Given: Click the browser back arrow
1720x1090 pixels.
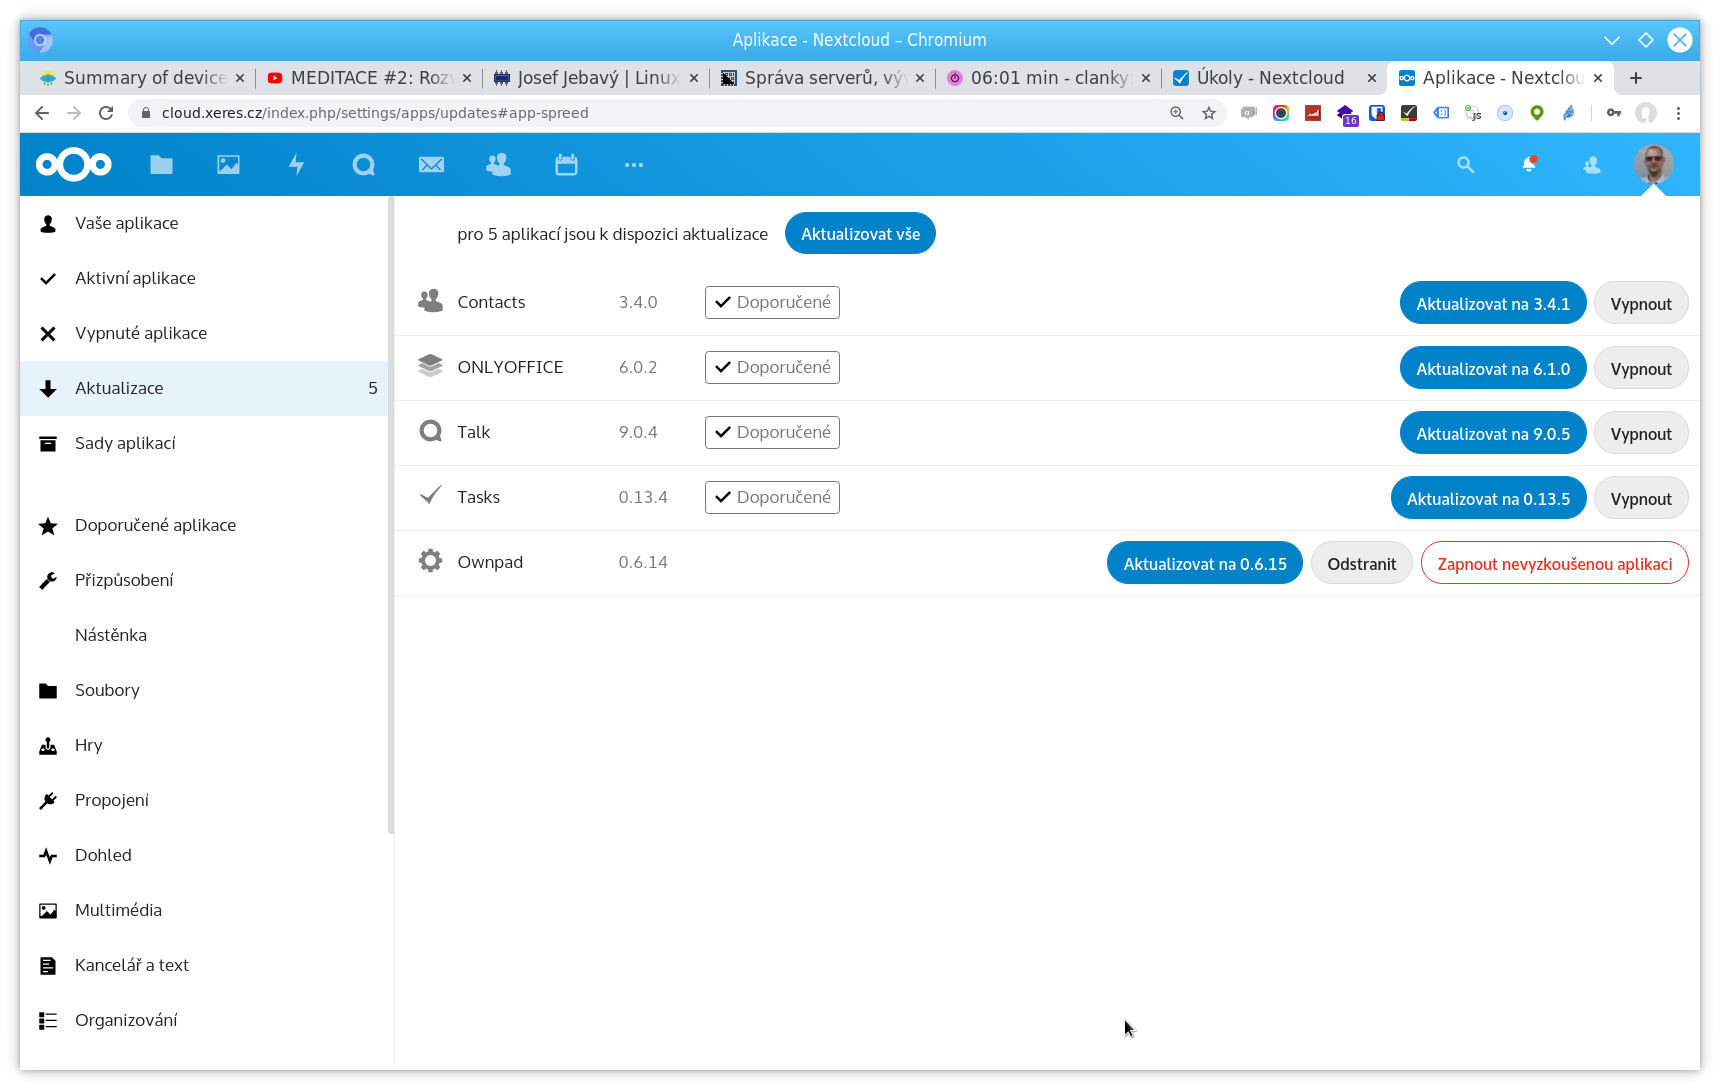Looking at the screenshot, I should coord(42,113).
